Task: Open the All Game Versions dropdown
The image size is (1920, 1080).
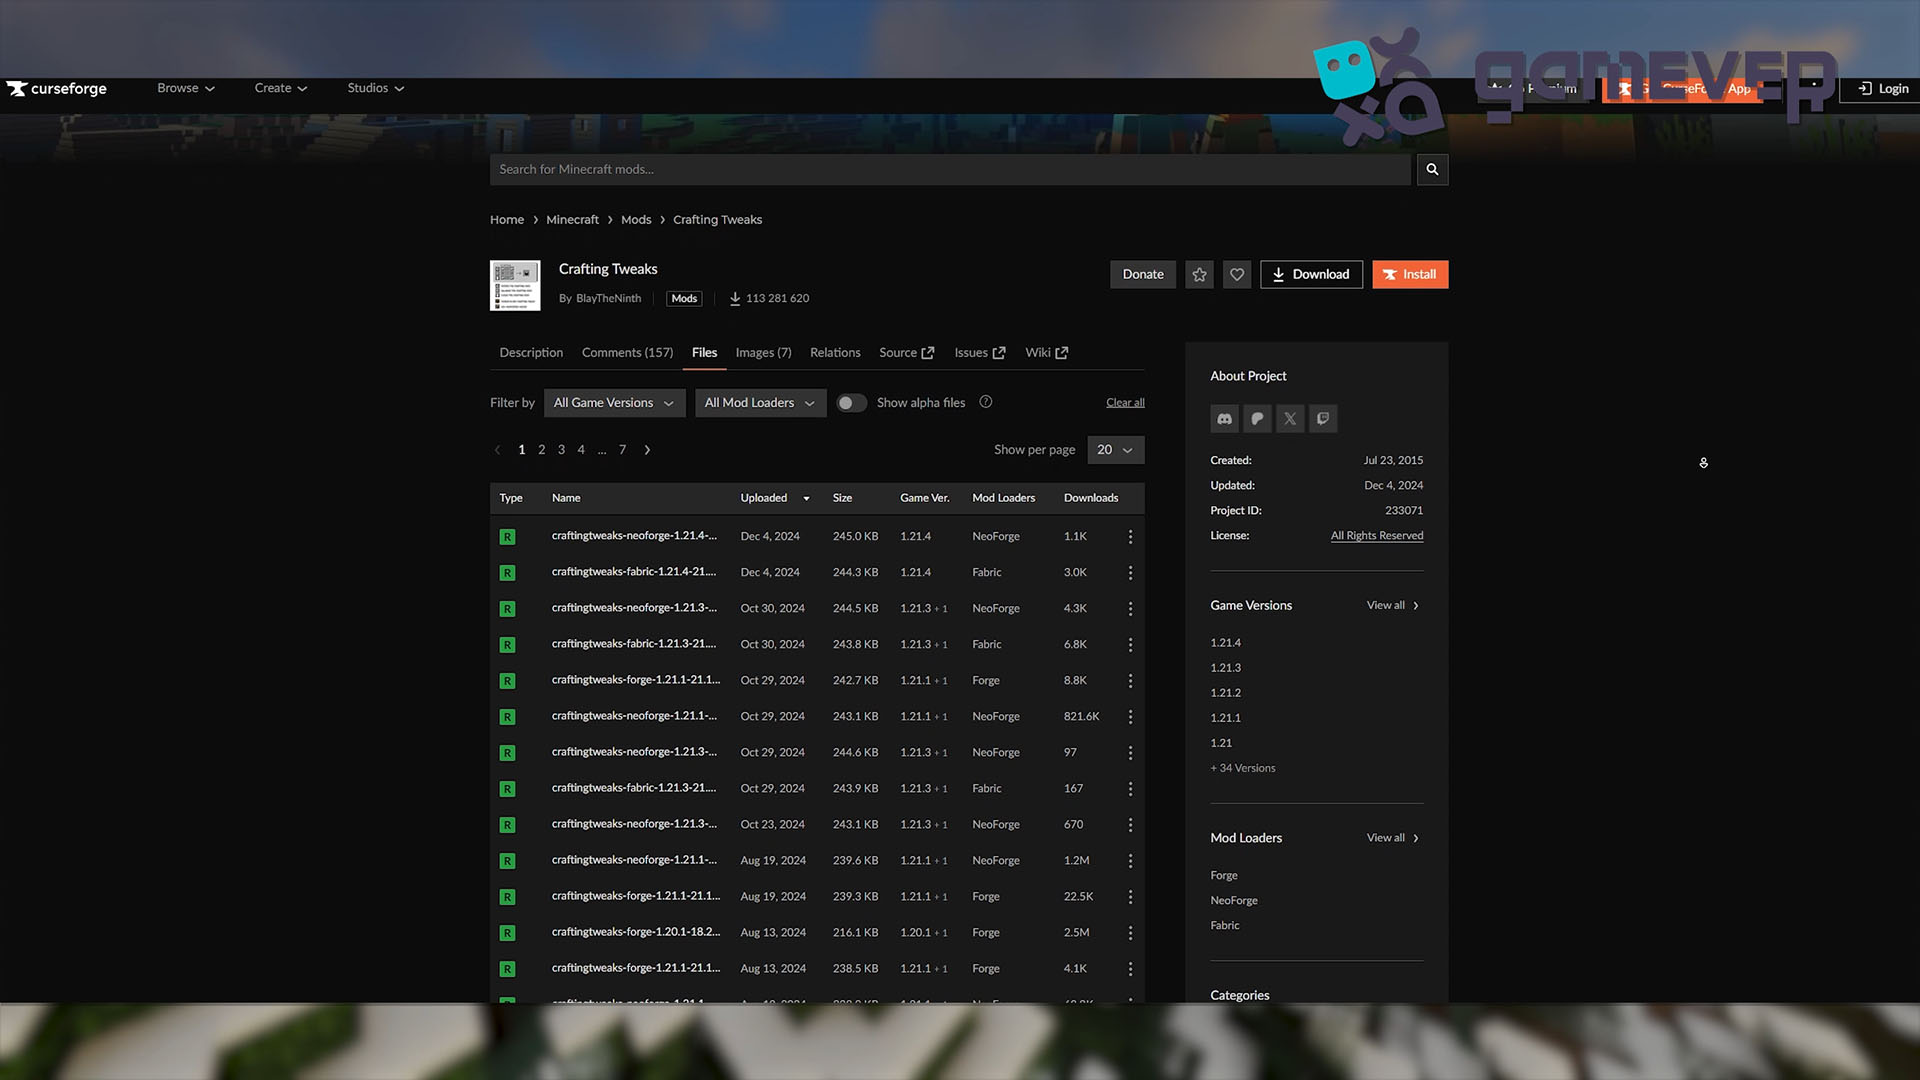Action: [x=614, y=403]
